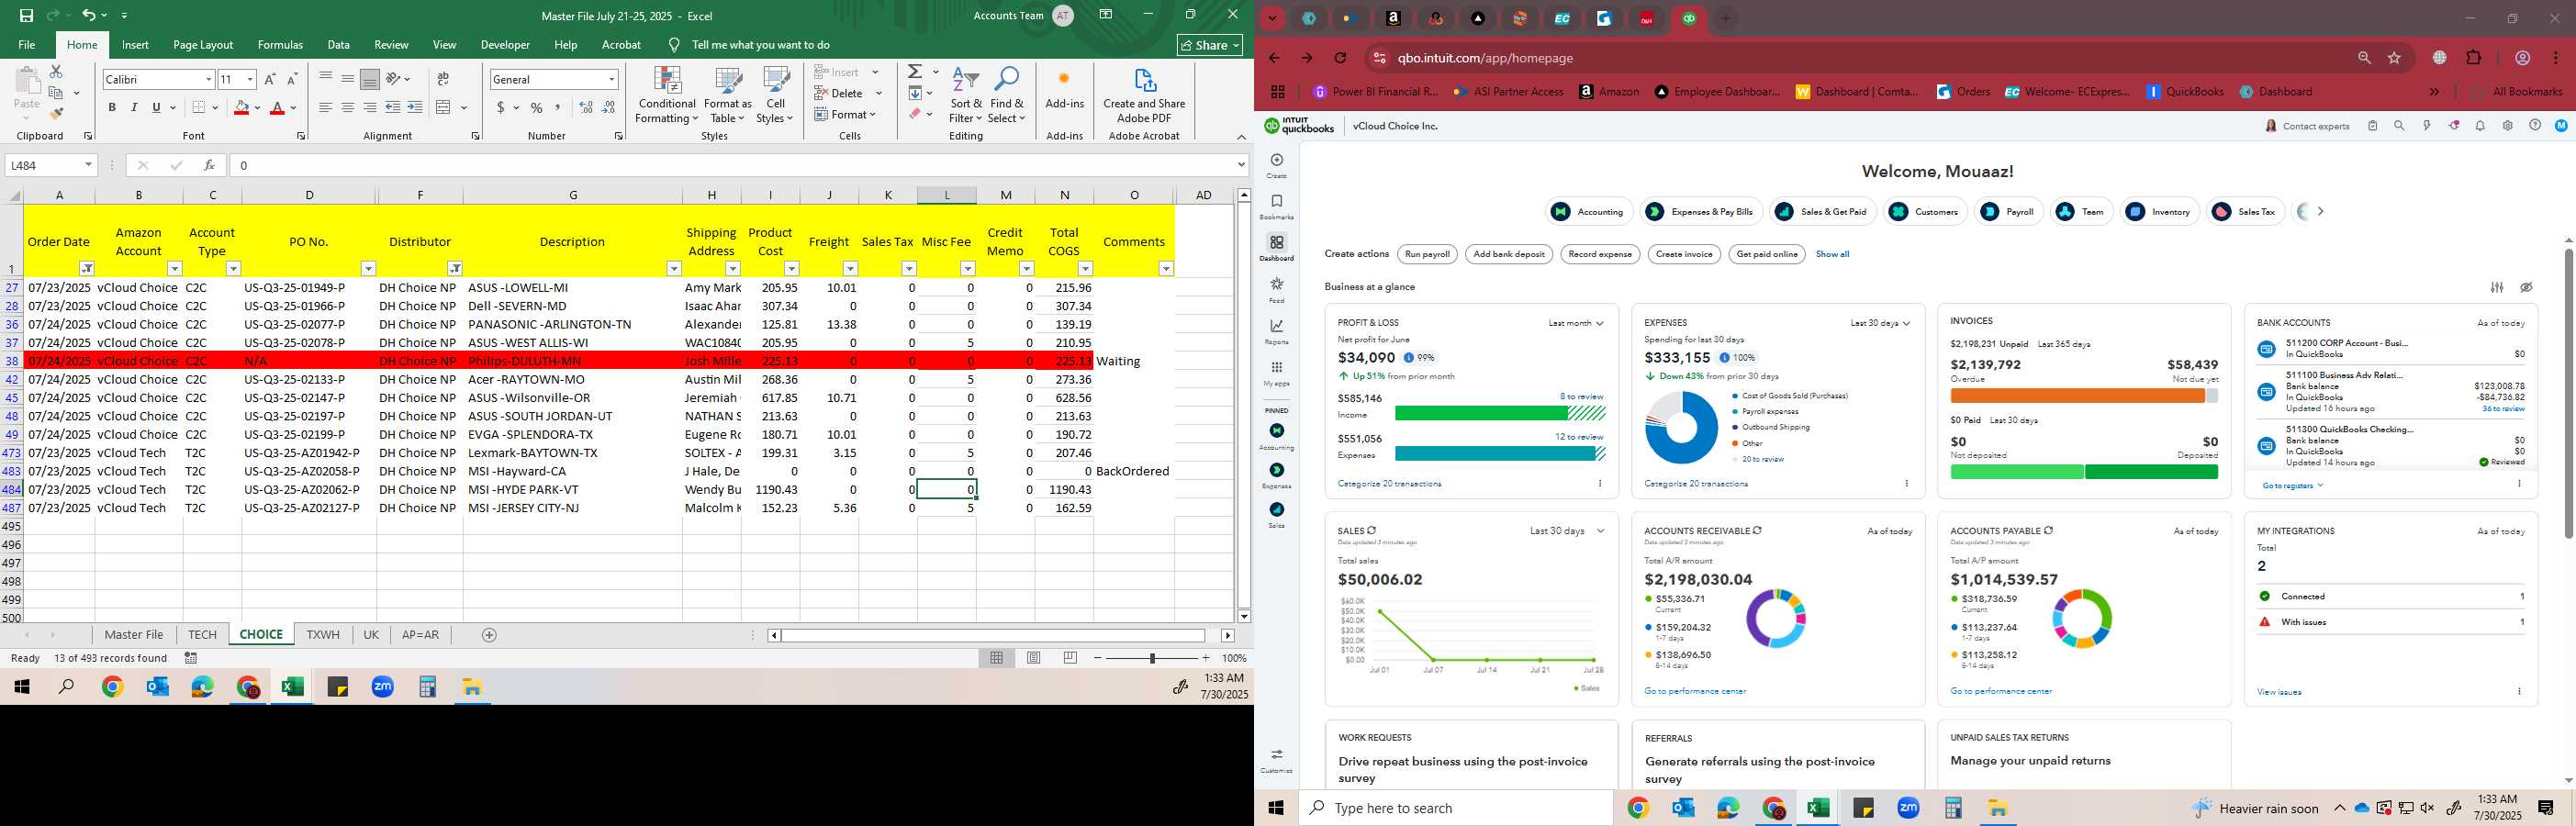Screen dimensions: 2576x826
Task: Open Feed in QuickBooks sidebar
Action: click(x=1277, y=290)
